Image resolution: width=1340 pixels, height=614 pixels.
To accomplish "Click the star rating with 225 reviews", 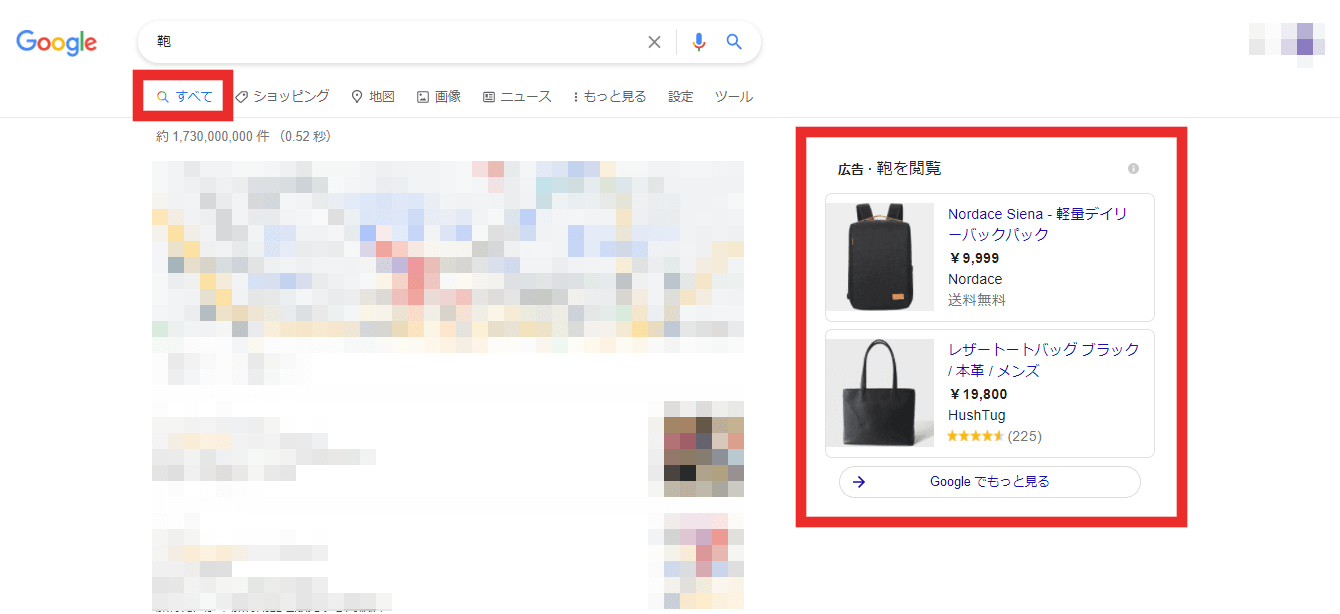I will pyautogui.click(x=995, y=436).
